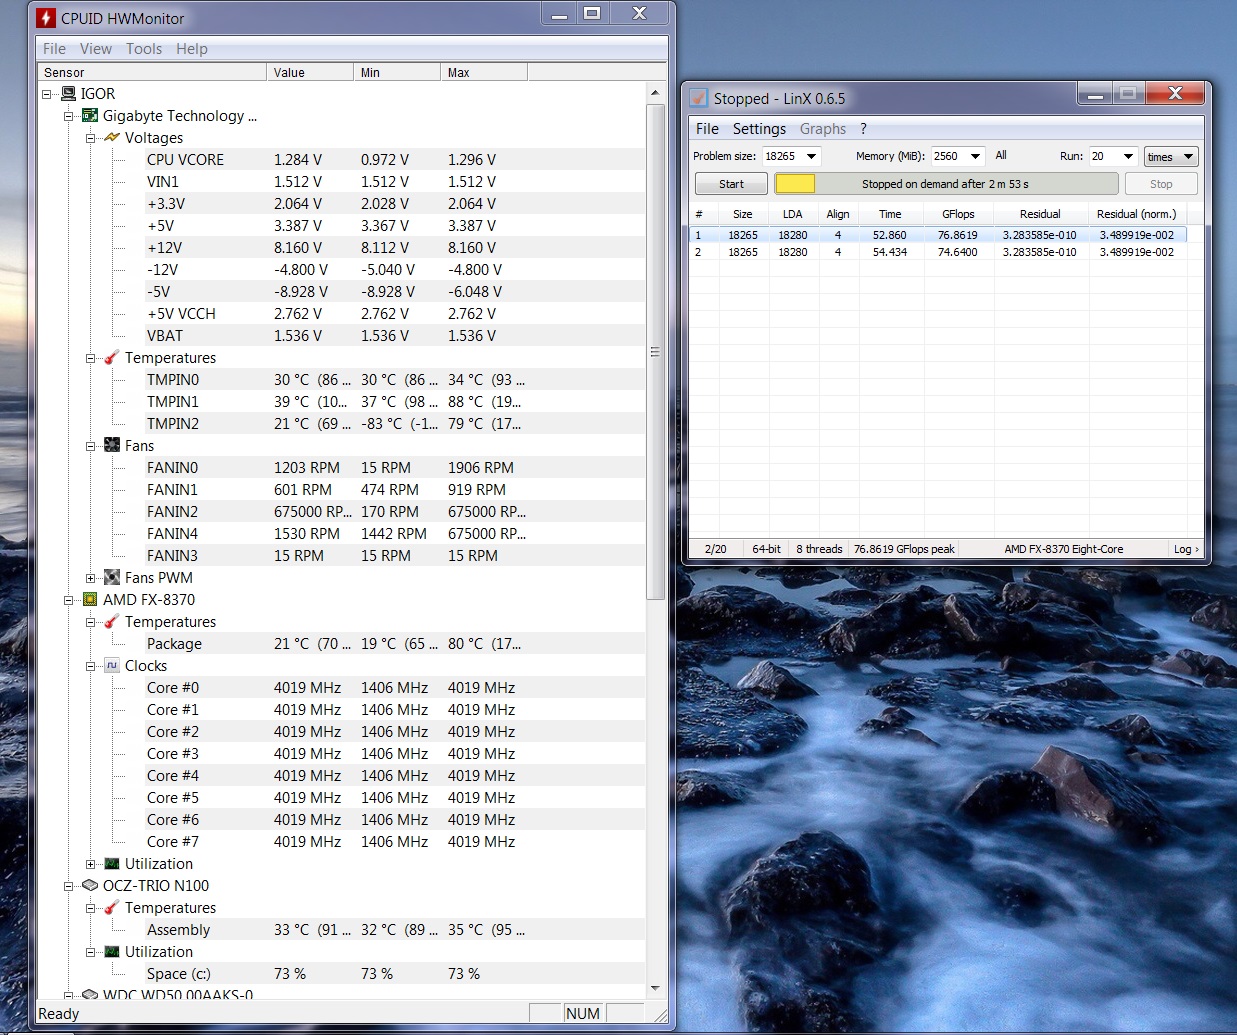Click the IGOR computer icon
The width and height of the screenshot is (1237, 1035).
(x=68, y=94)
